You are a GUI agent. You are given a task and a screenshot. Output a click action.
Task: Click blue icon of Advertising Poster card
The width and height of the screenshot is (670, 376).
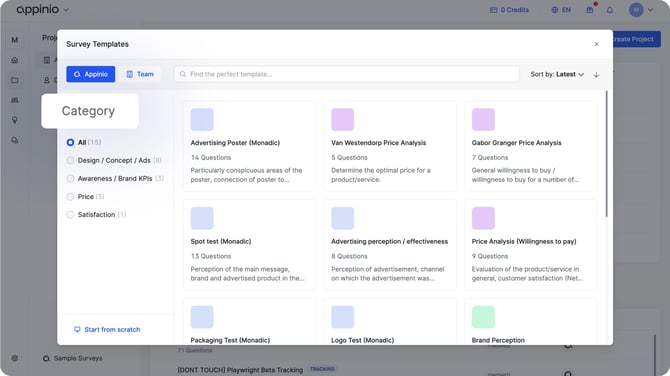point(202,119)
